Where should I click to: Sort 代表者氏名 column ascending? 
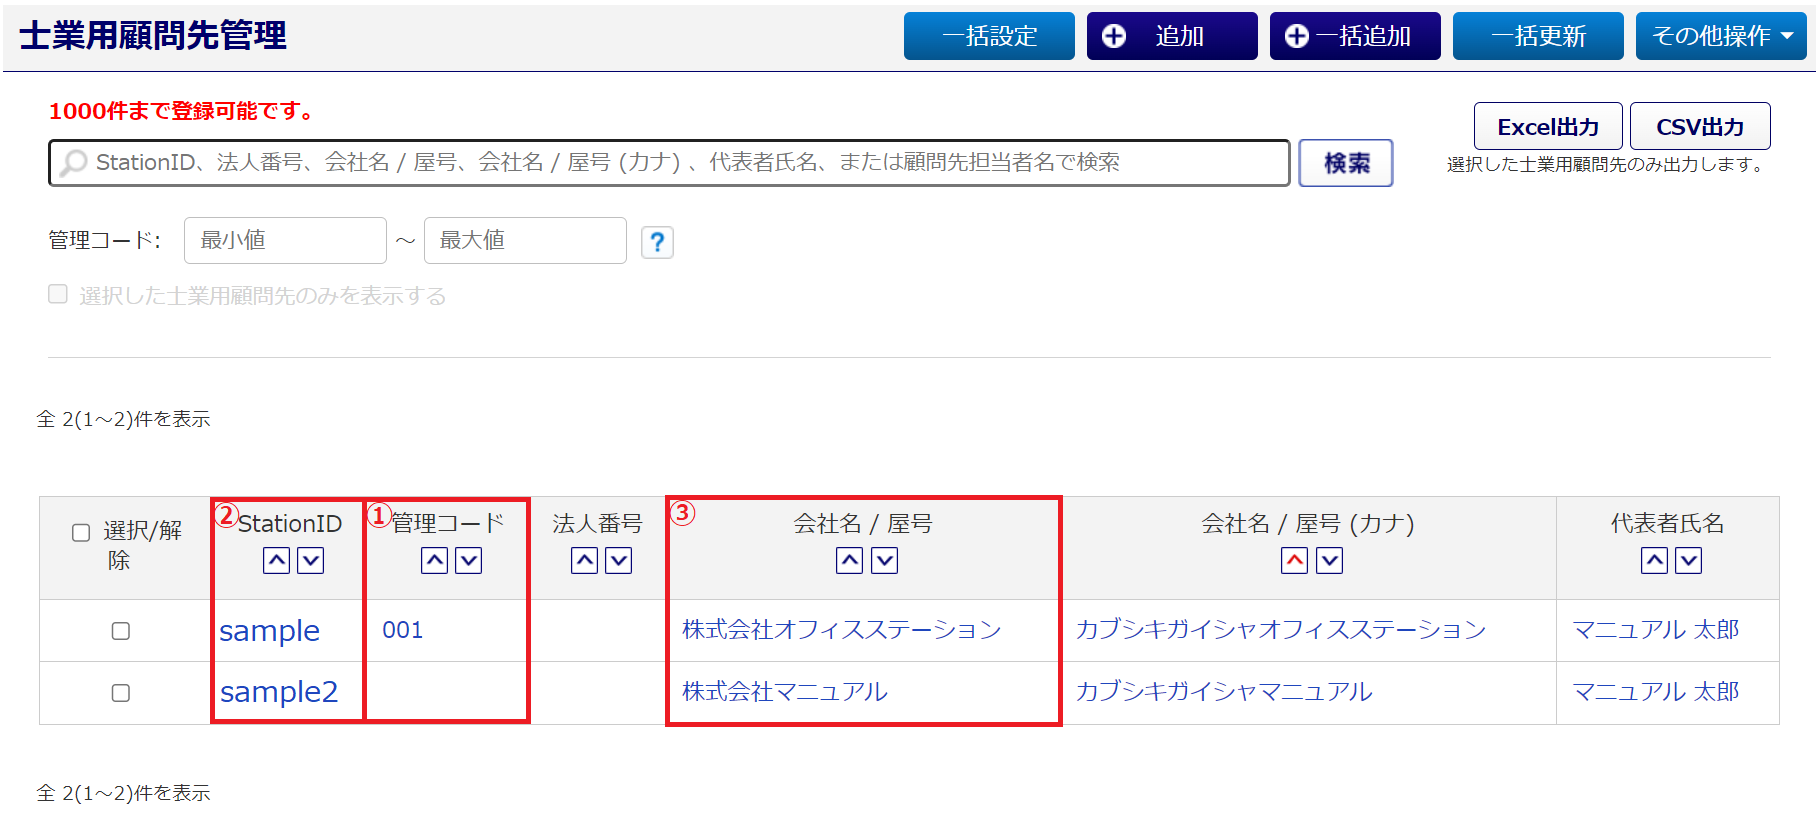1655,561
